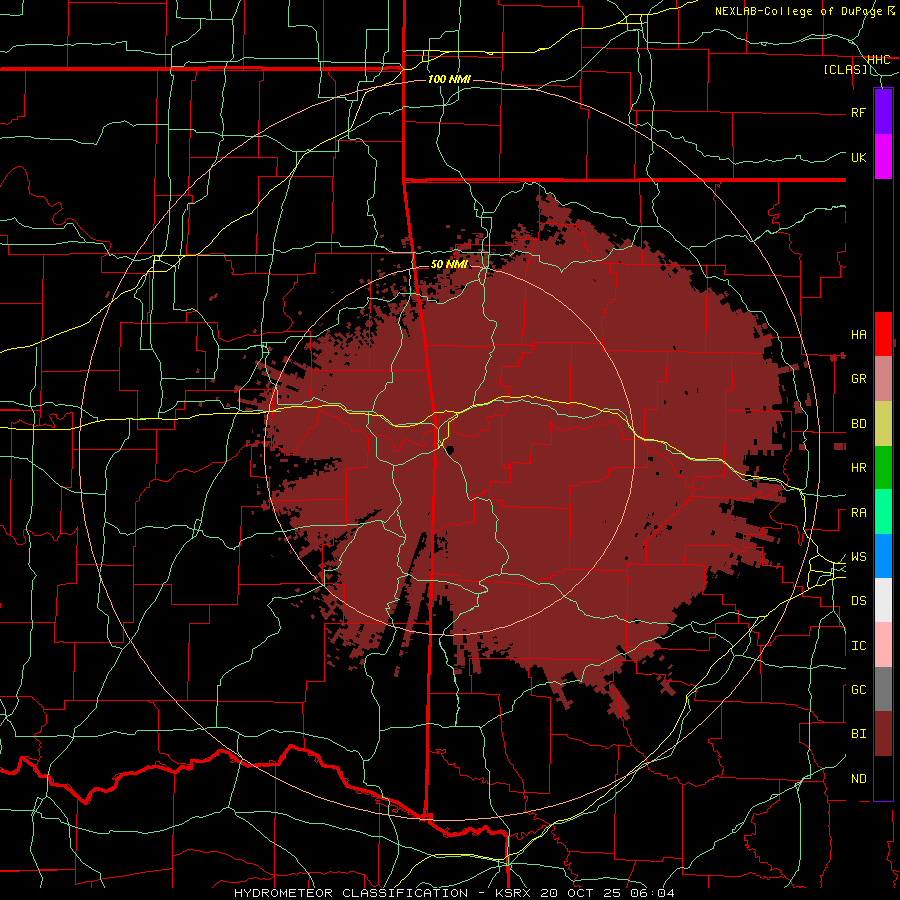Click the ND legend label
This screenshot has width=900, height=900.
pyautogui.click(x=859, y=779)
